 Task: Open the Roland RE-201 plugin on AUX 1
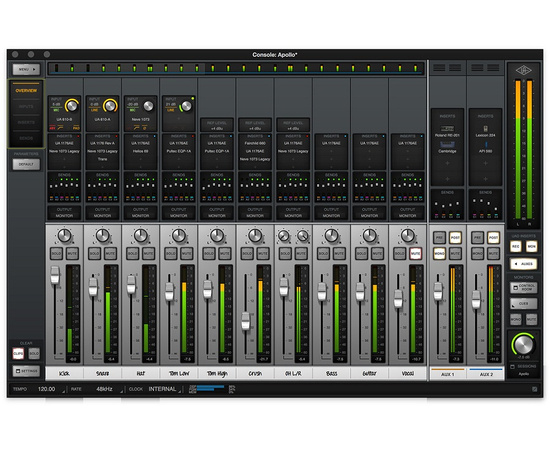click(447, 131)
